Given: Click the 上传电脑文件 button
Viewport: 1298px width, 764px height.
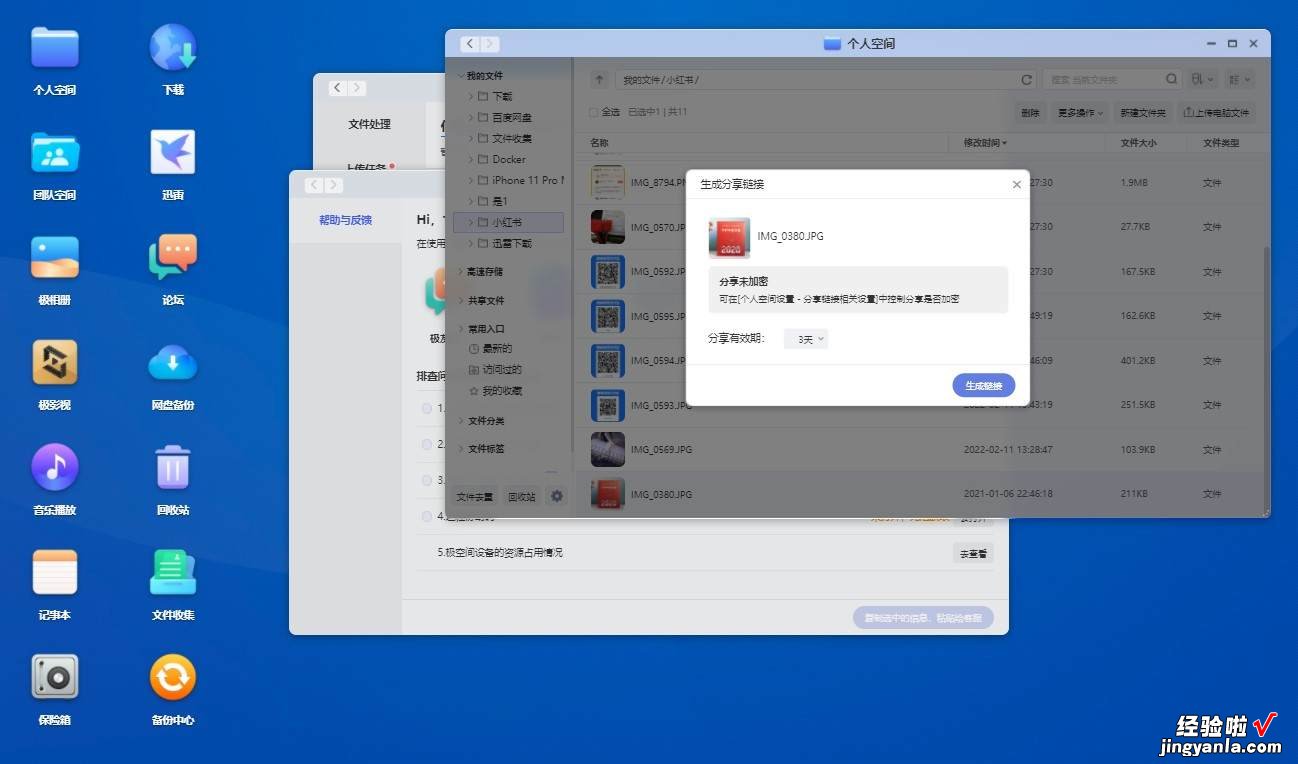Looking at the screenshot, I should click(1216, 113).
